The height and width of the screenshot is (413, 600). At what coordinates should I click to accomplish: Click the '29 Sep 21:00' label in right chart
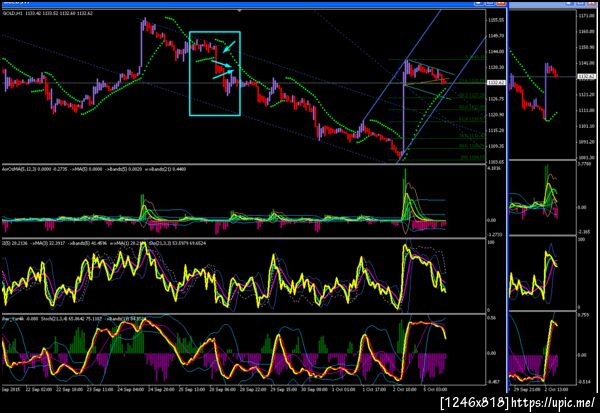point(527,389)
